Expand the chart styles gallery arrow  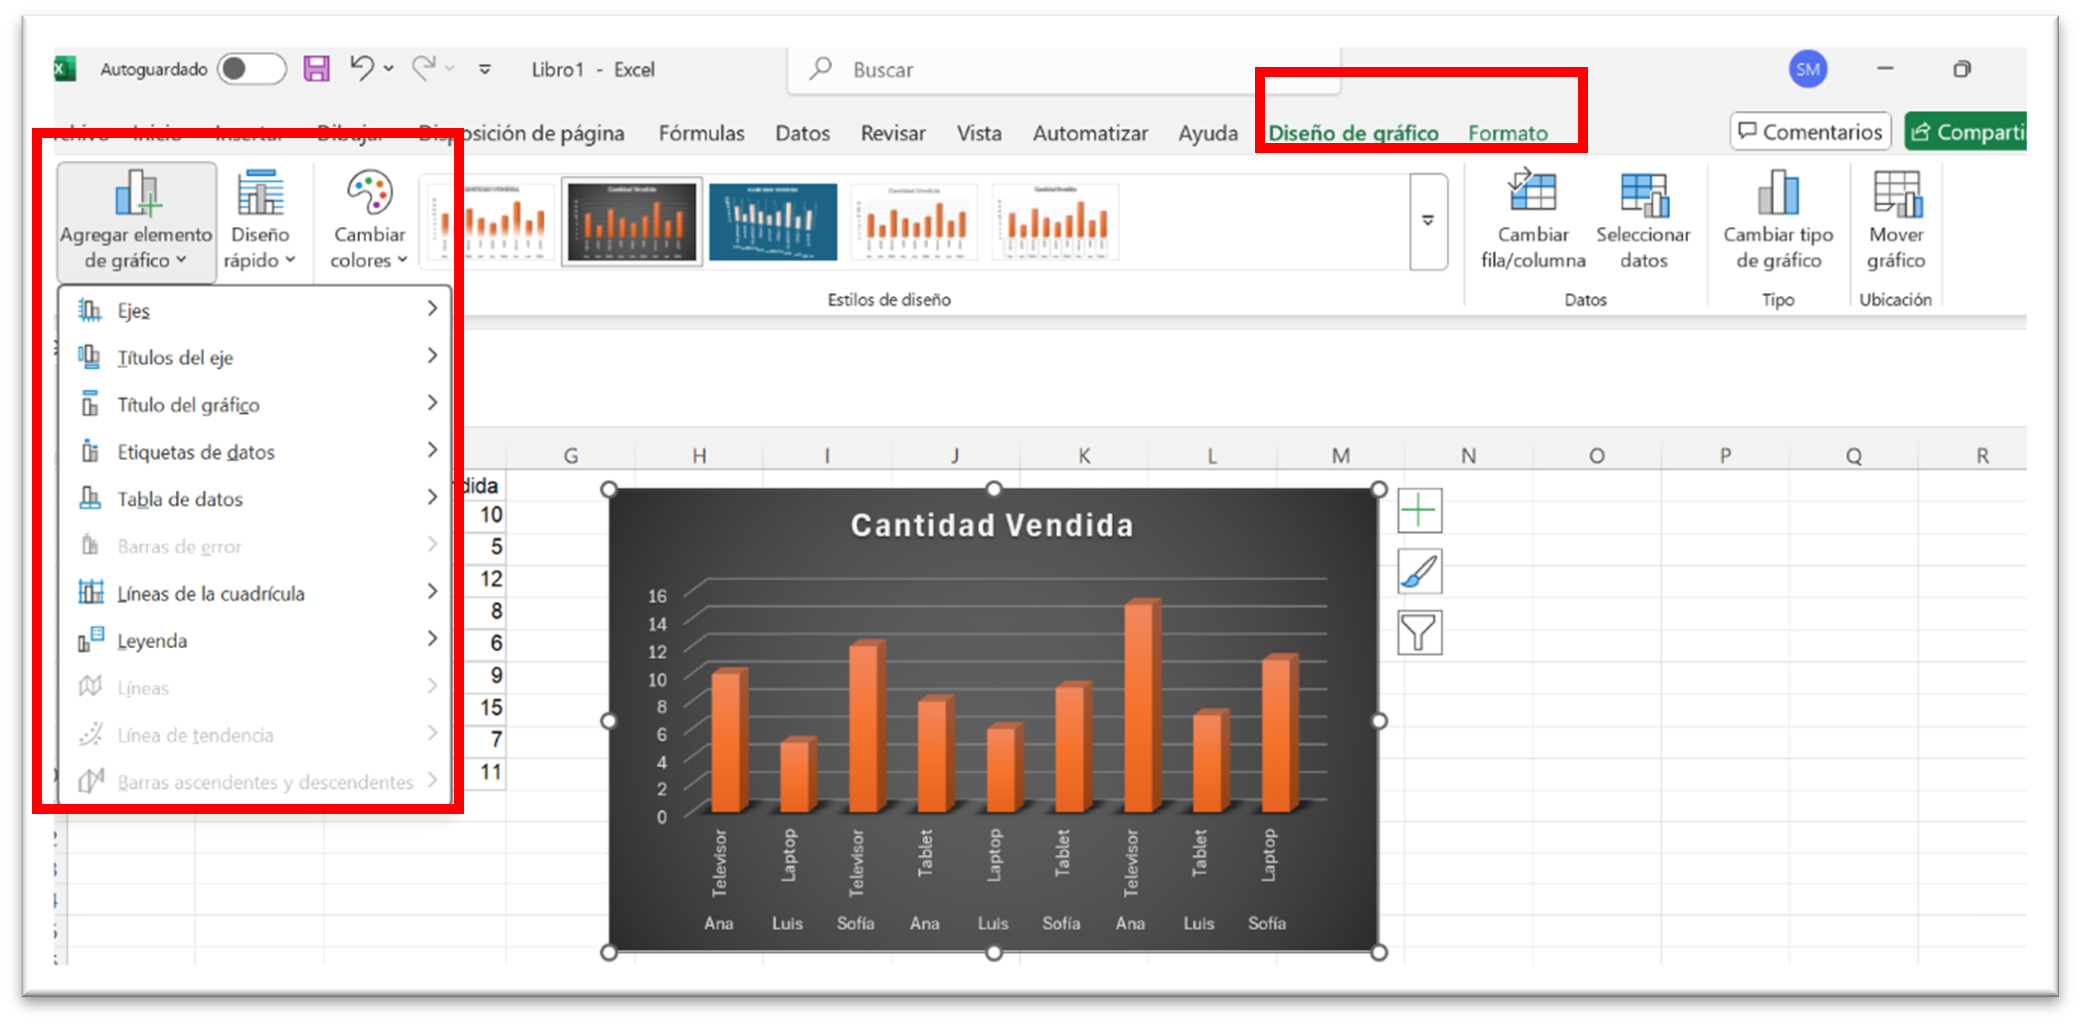[1428, 221]
